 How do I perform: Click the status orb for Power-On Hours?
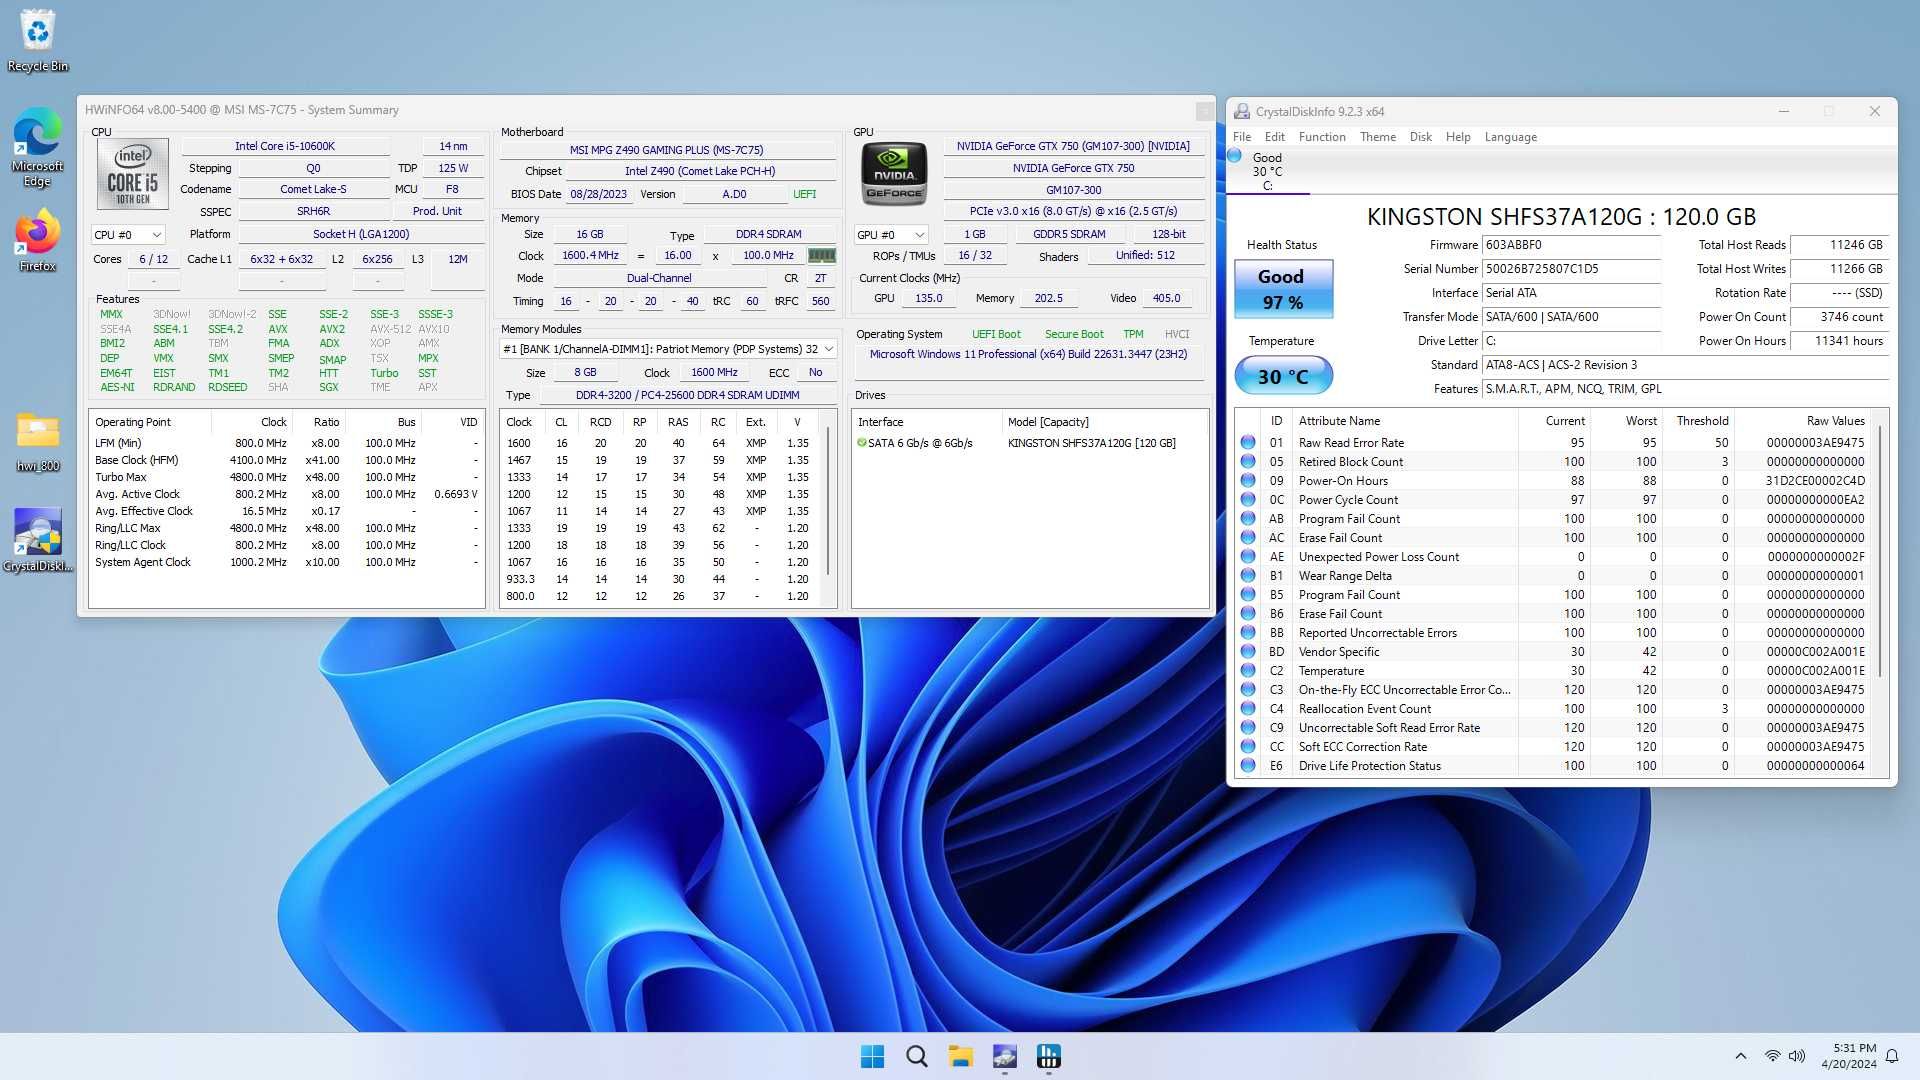[1248, 480]
